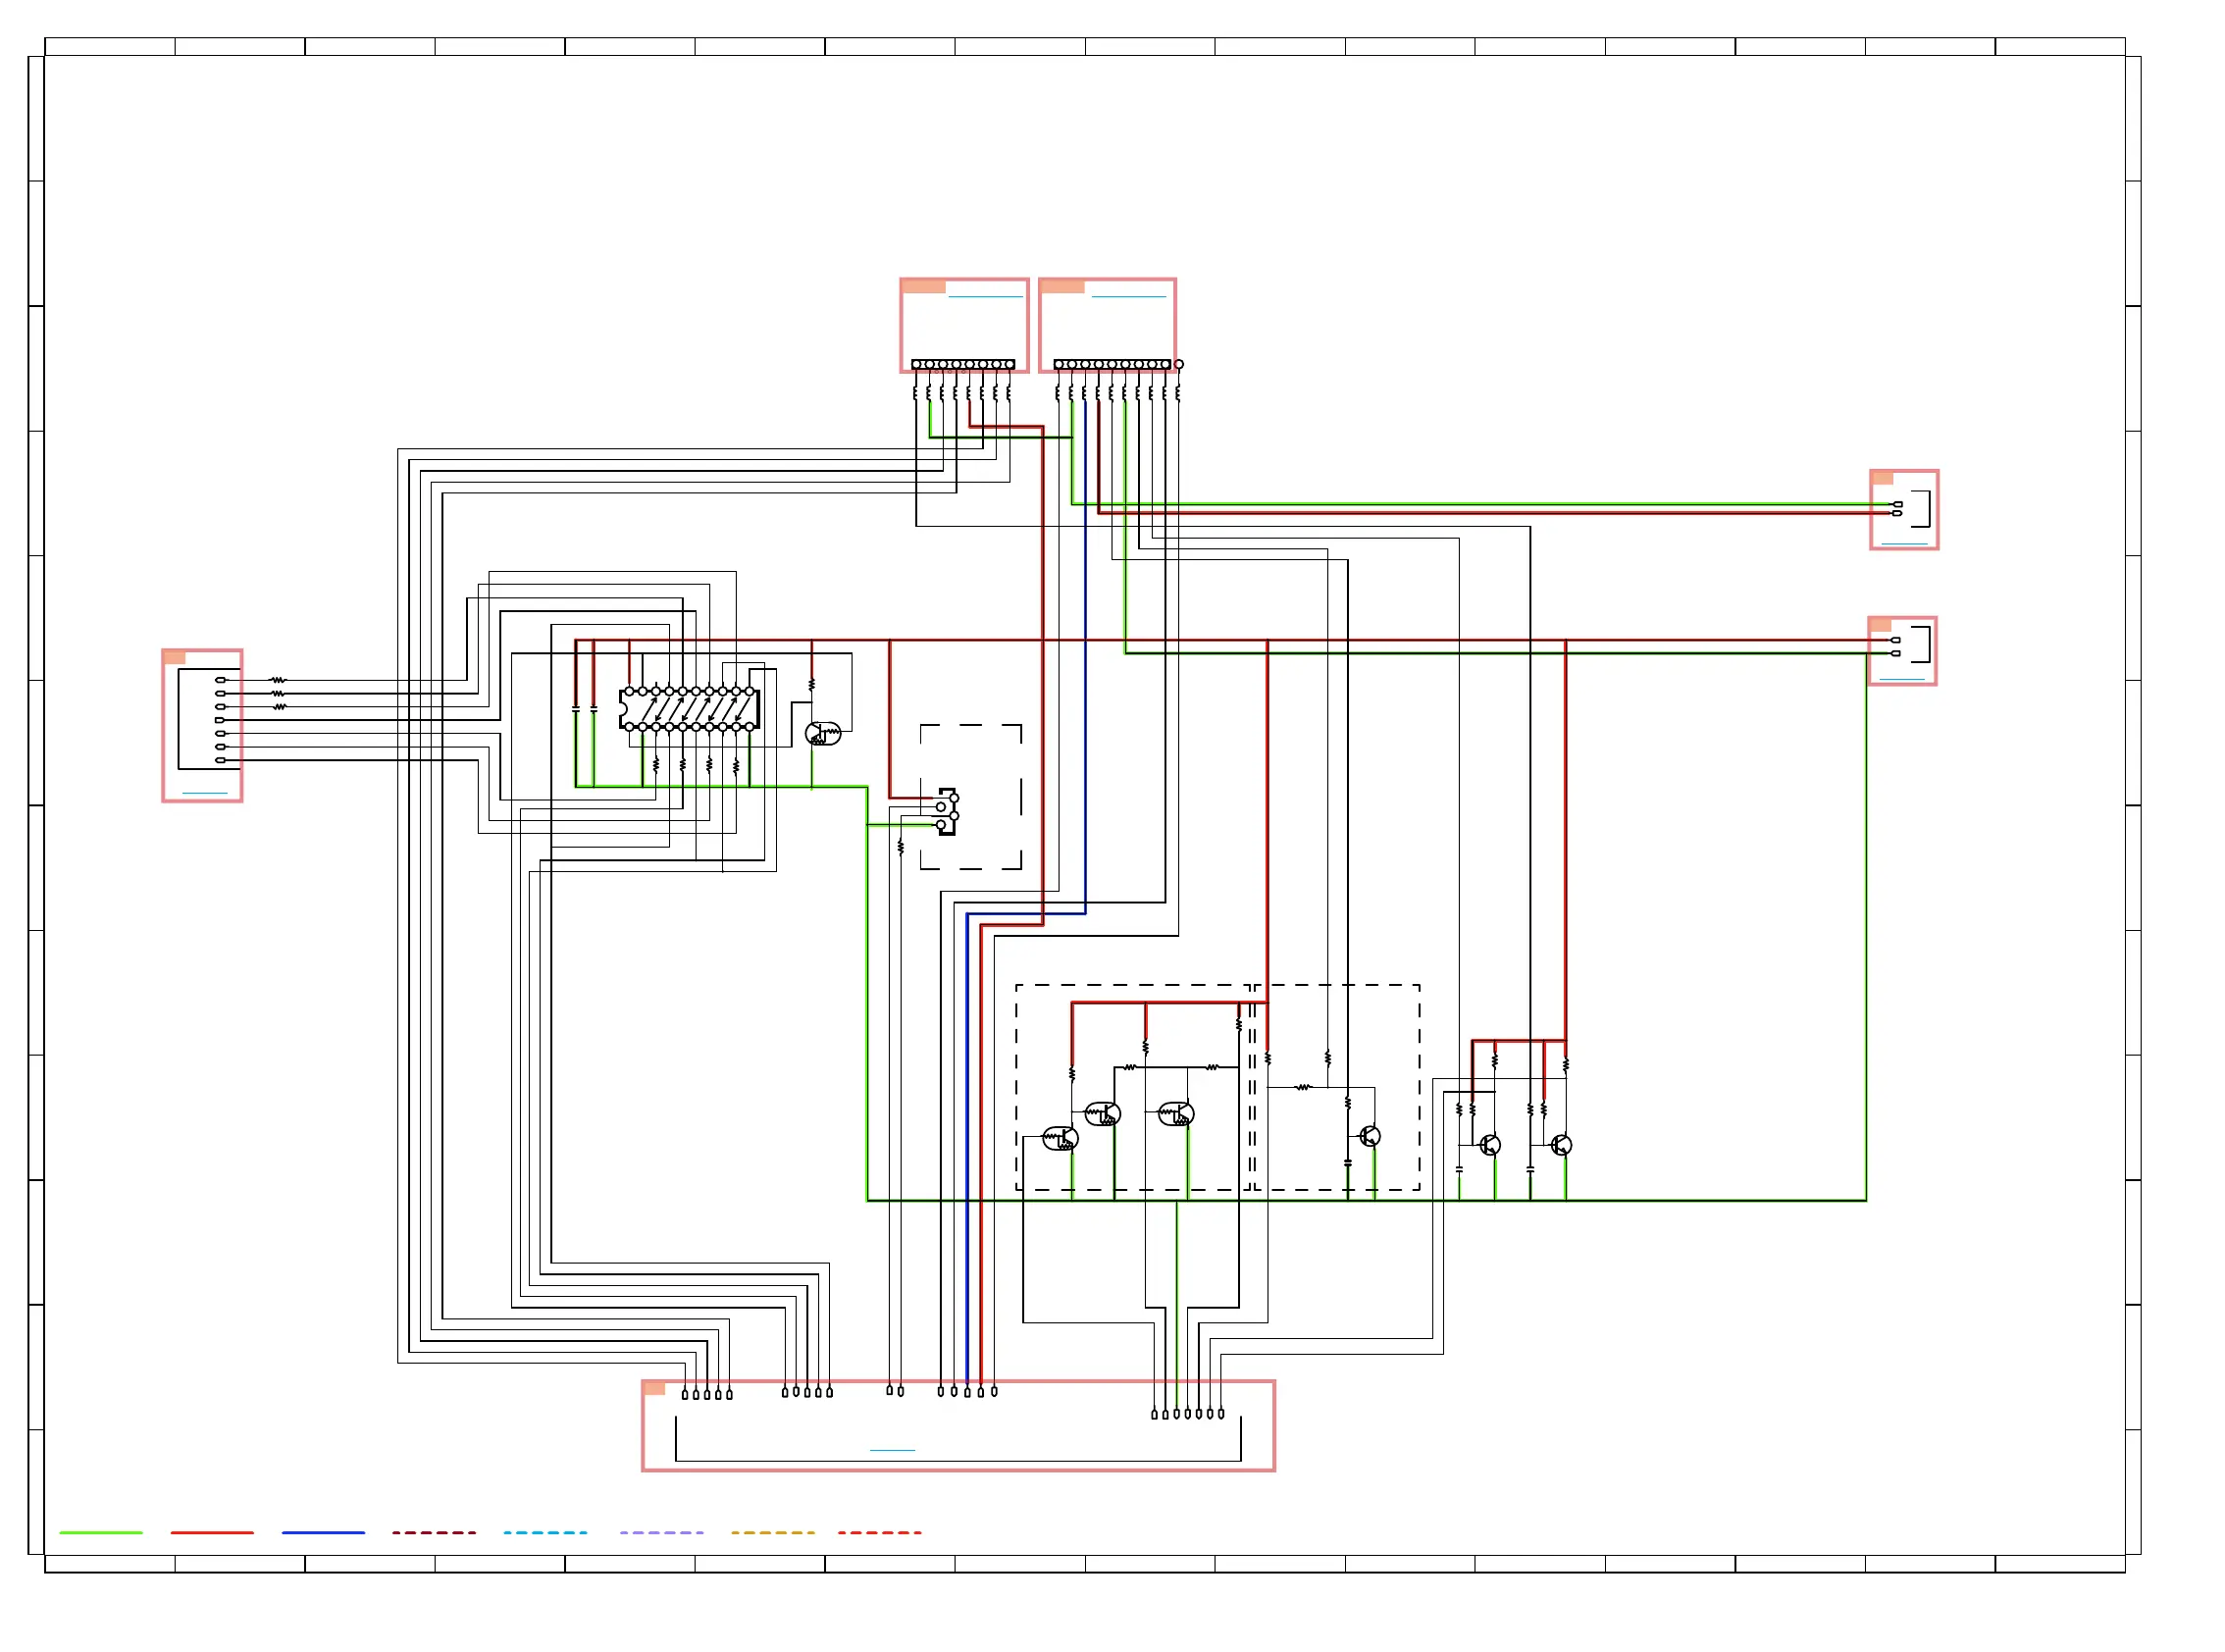Select the three-terminal component inside the small dashed box
The height and width of the screenshot is (1652, 2225).
coord(947,811)
